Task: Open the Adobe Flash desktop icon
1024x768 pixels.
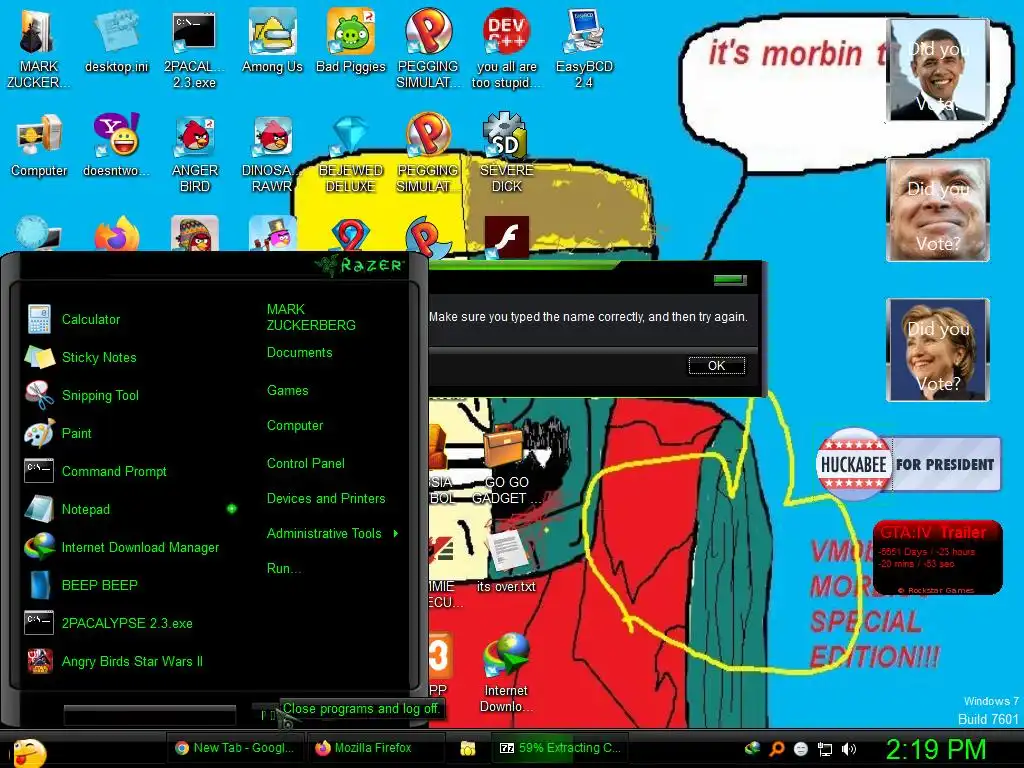Action: click(x=507, y=236)
